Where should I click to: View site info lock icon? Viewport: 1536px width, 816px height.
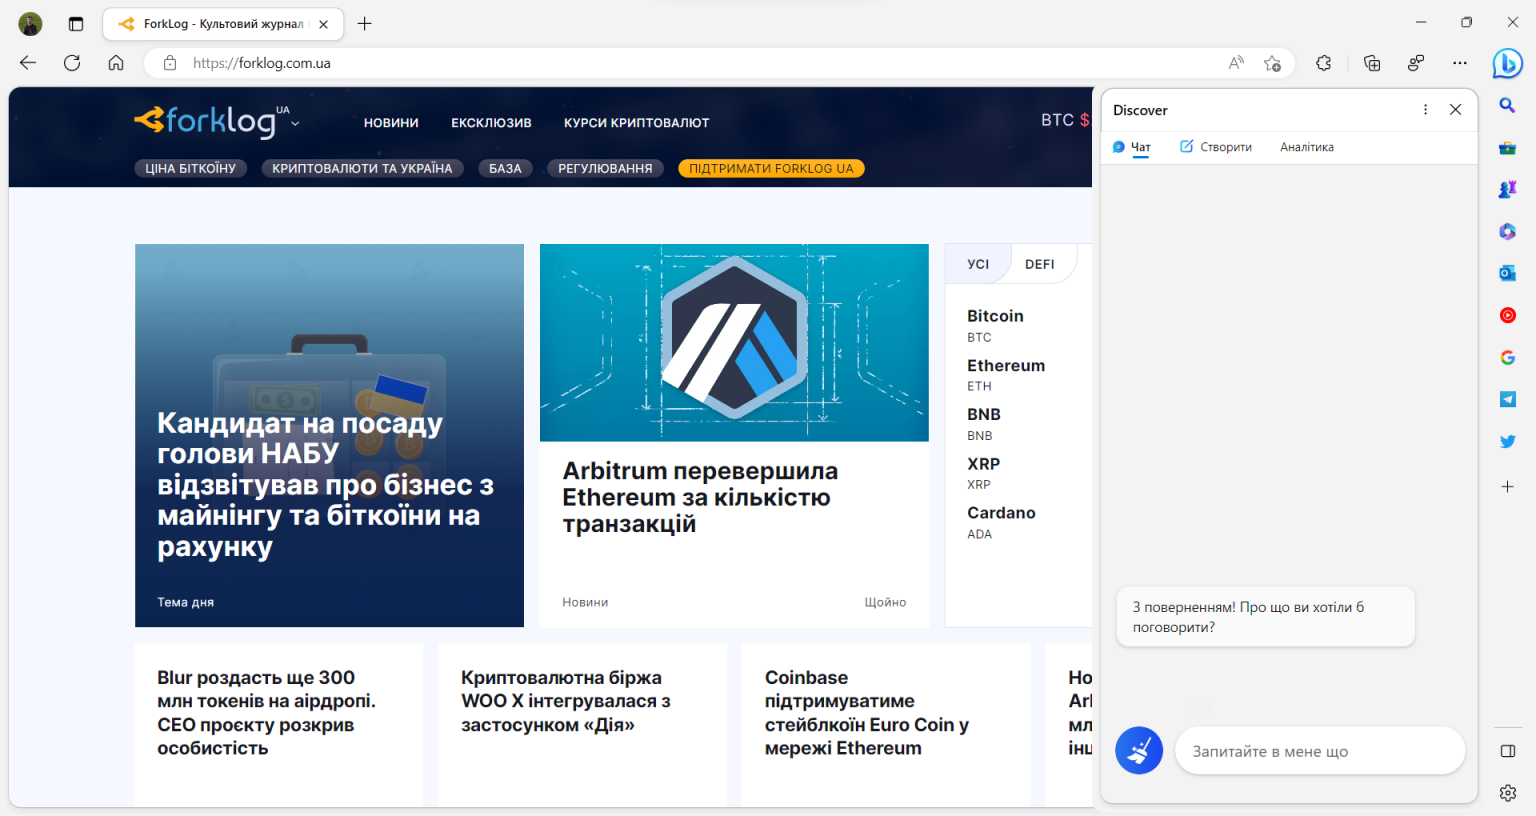pyautogui.click(x=170, y=63)
